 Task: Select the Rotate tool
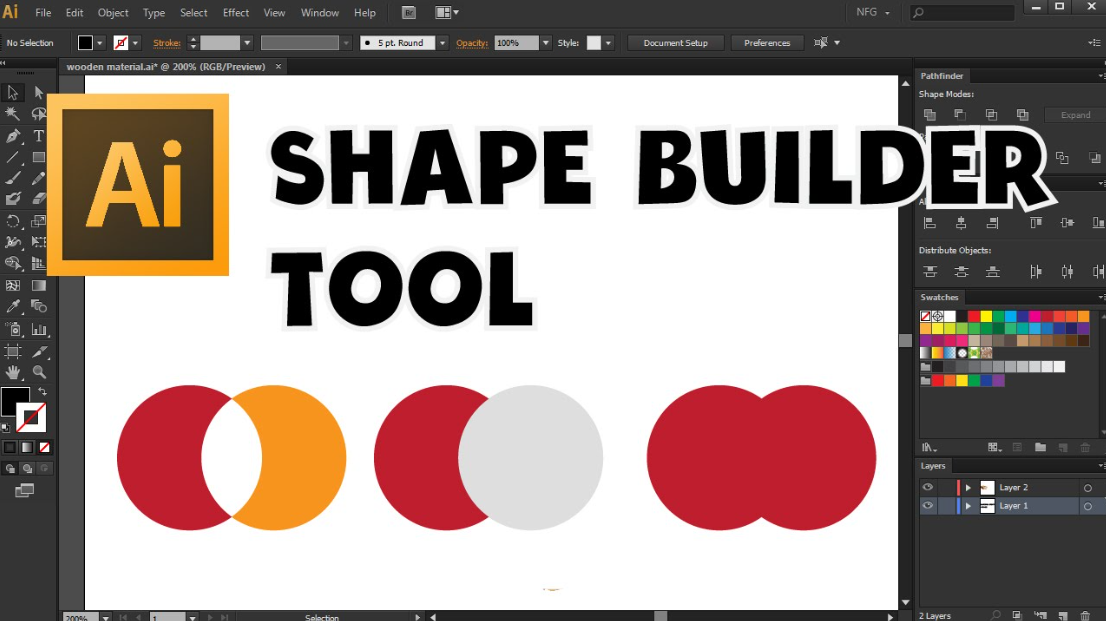point(13,221)
